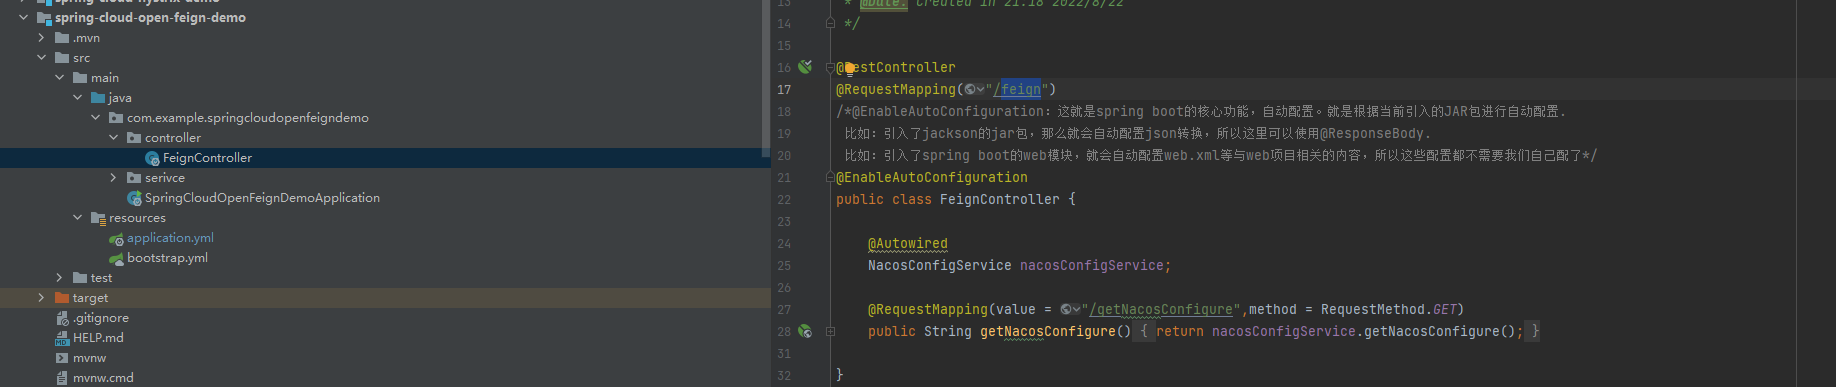Image resolution: width=1836 pixels, height=387 pixels.
Task: Click the NacosConfigService type on line 25
Action: coord(940,265)
